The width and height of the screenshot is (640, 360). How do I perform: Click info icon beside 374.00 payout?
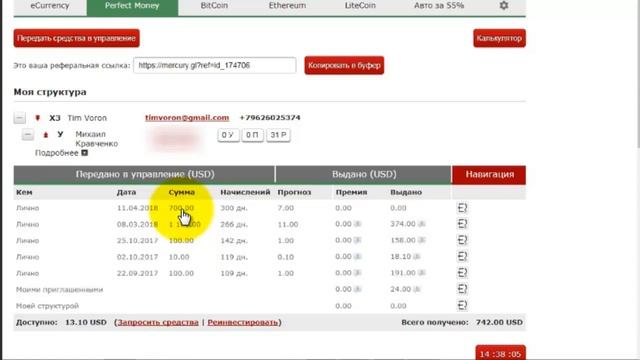coord(422,224)
